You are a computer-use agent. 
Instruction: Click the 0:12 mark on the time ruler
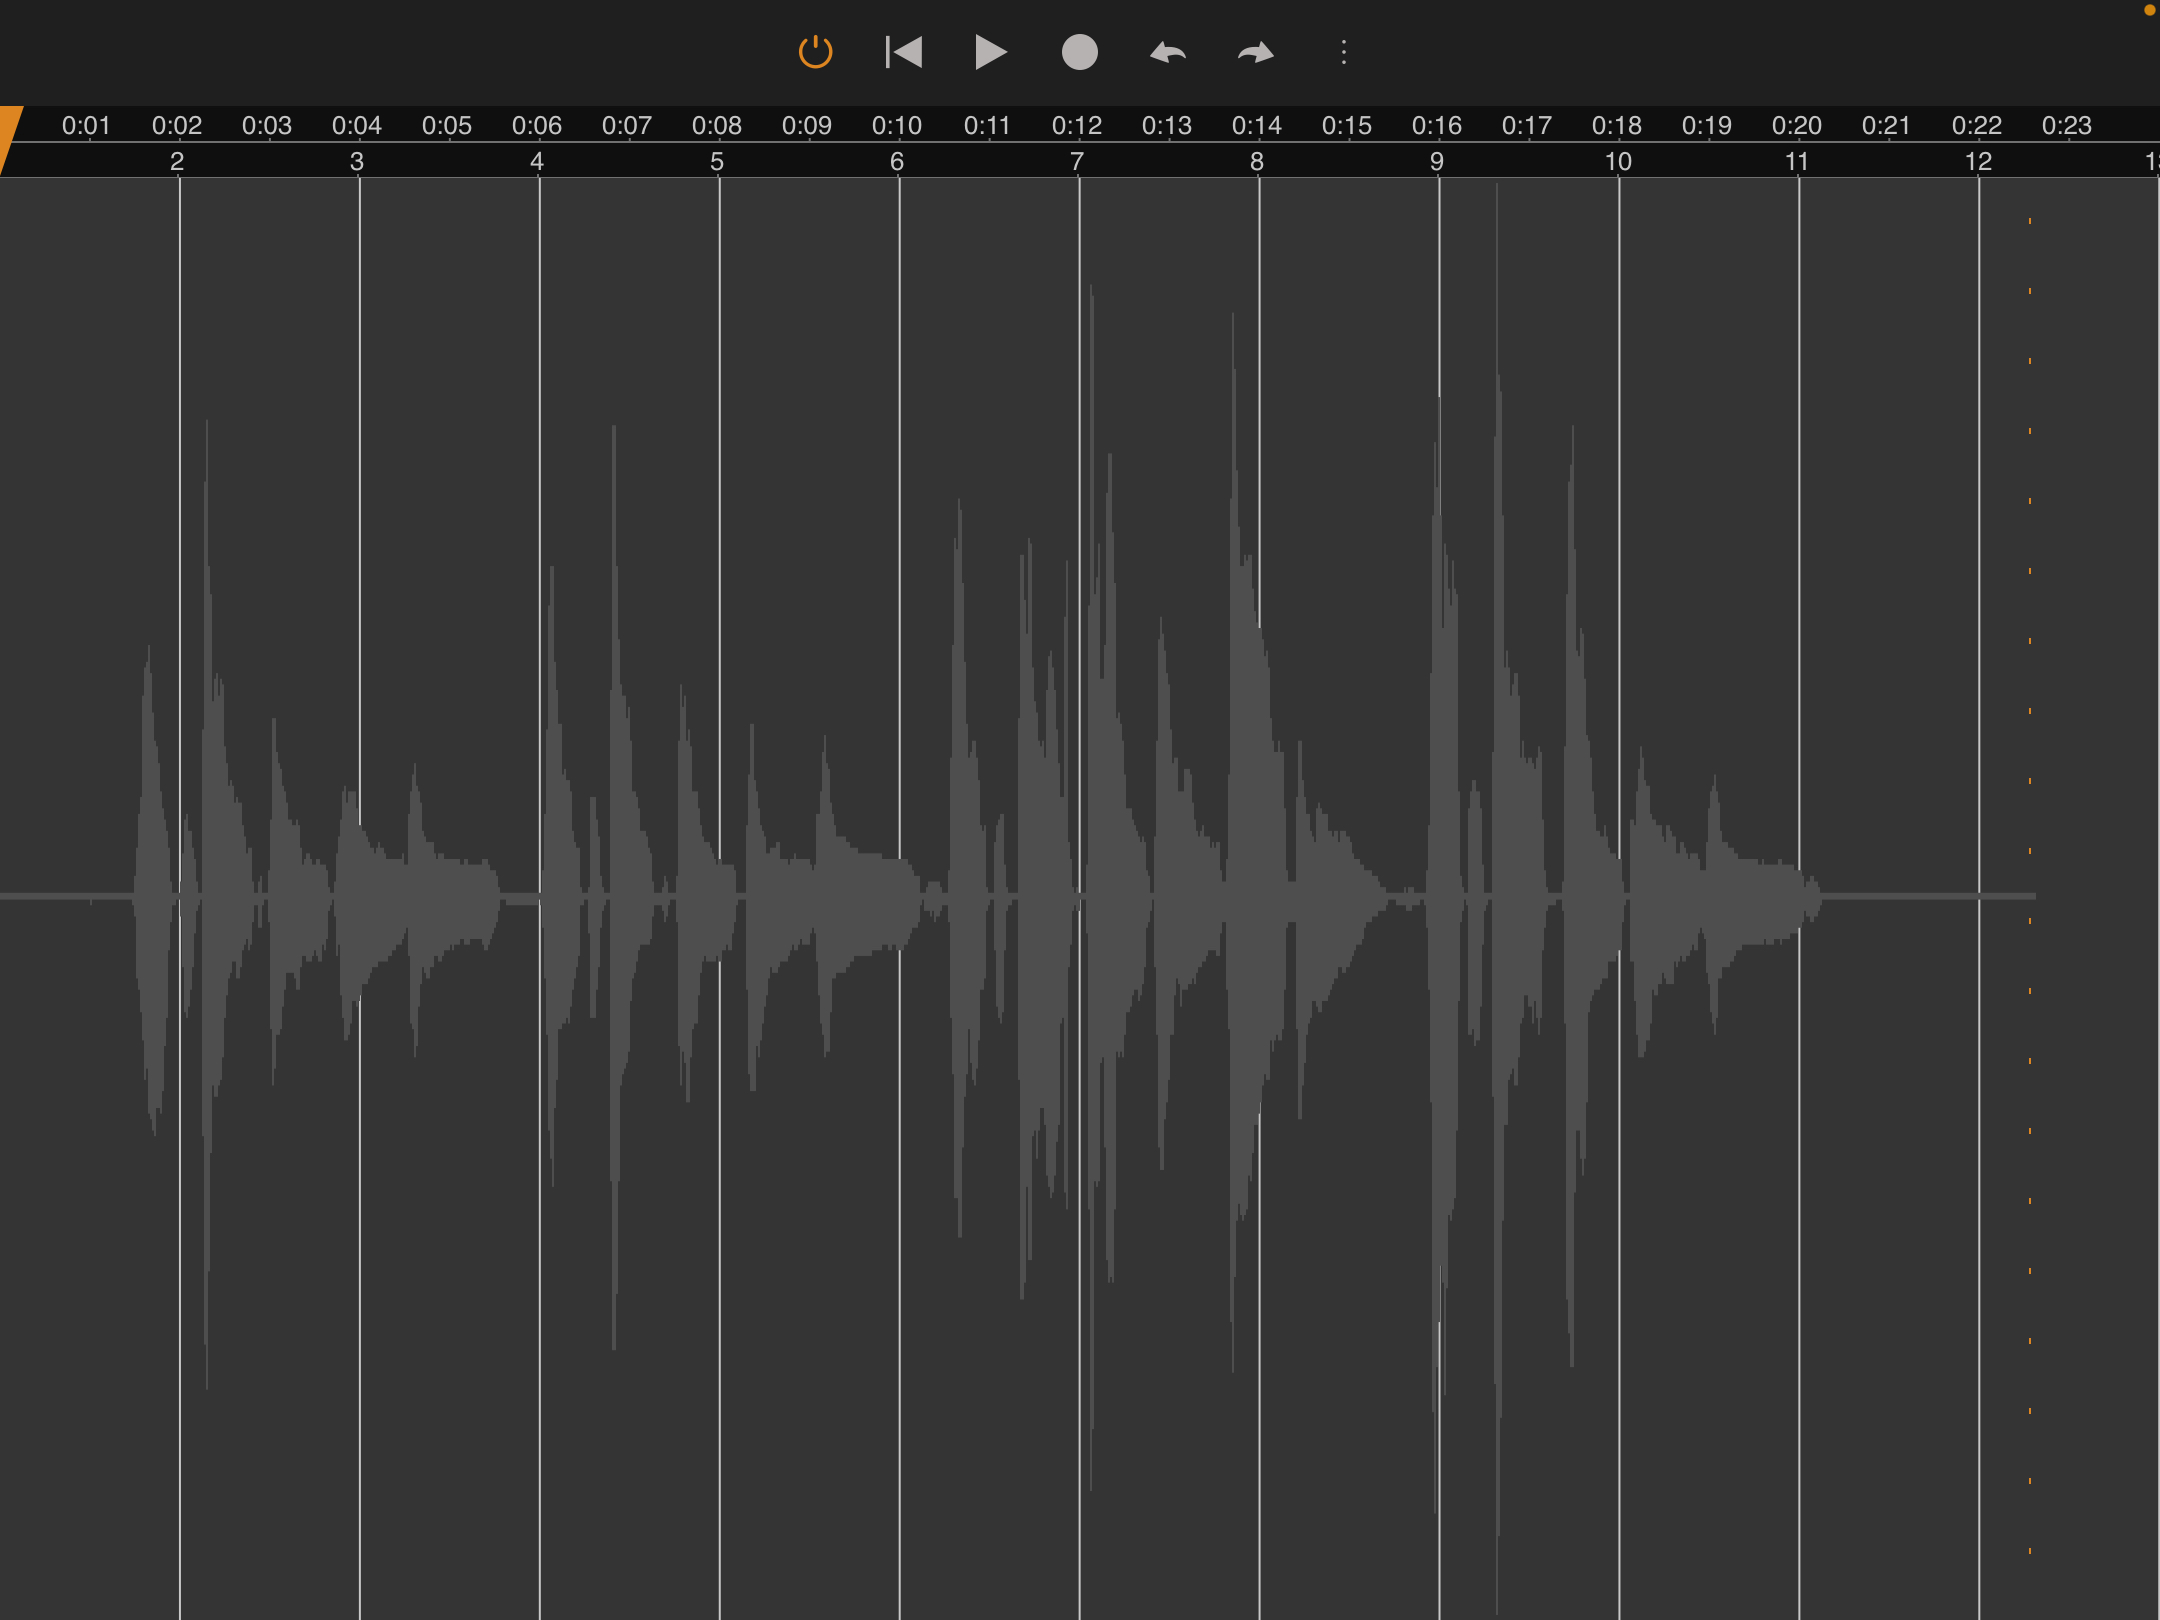point(1076,126)
